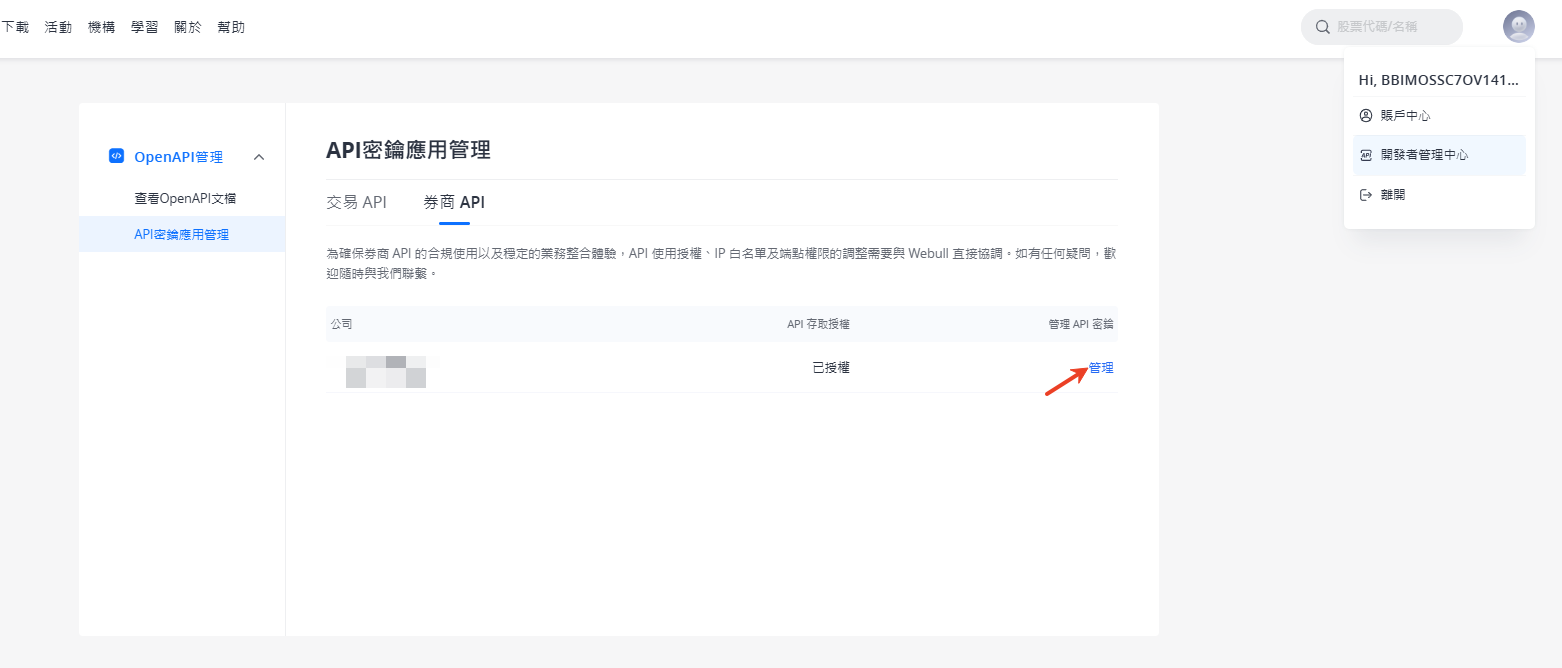Open the 活動 menu item
Screen dimensions: 1562x668
[58, 27]
